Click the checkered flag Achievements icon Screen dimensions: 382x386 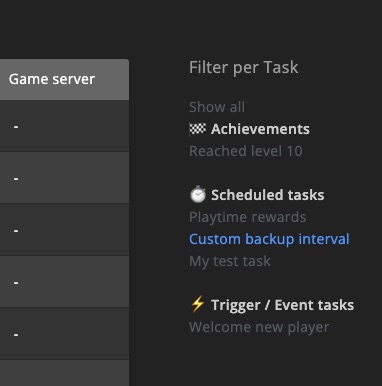[198, 129]
